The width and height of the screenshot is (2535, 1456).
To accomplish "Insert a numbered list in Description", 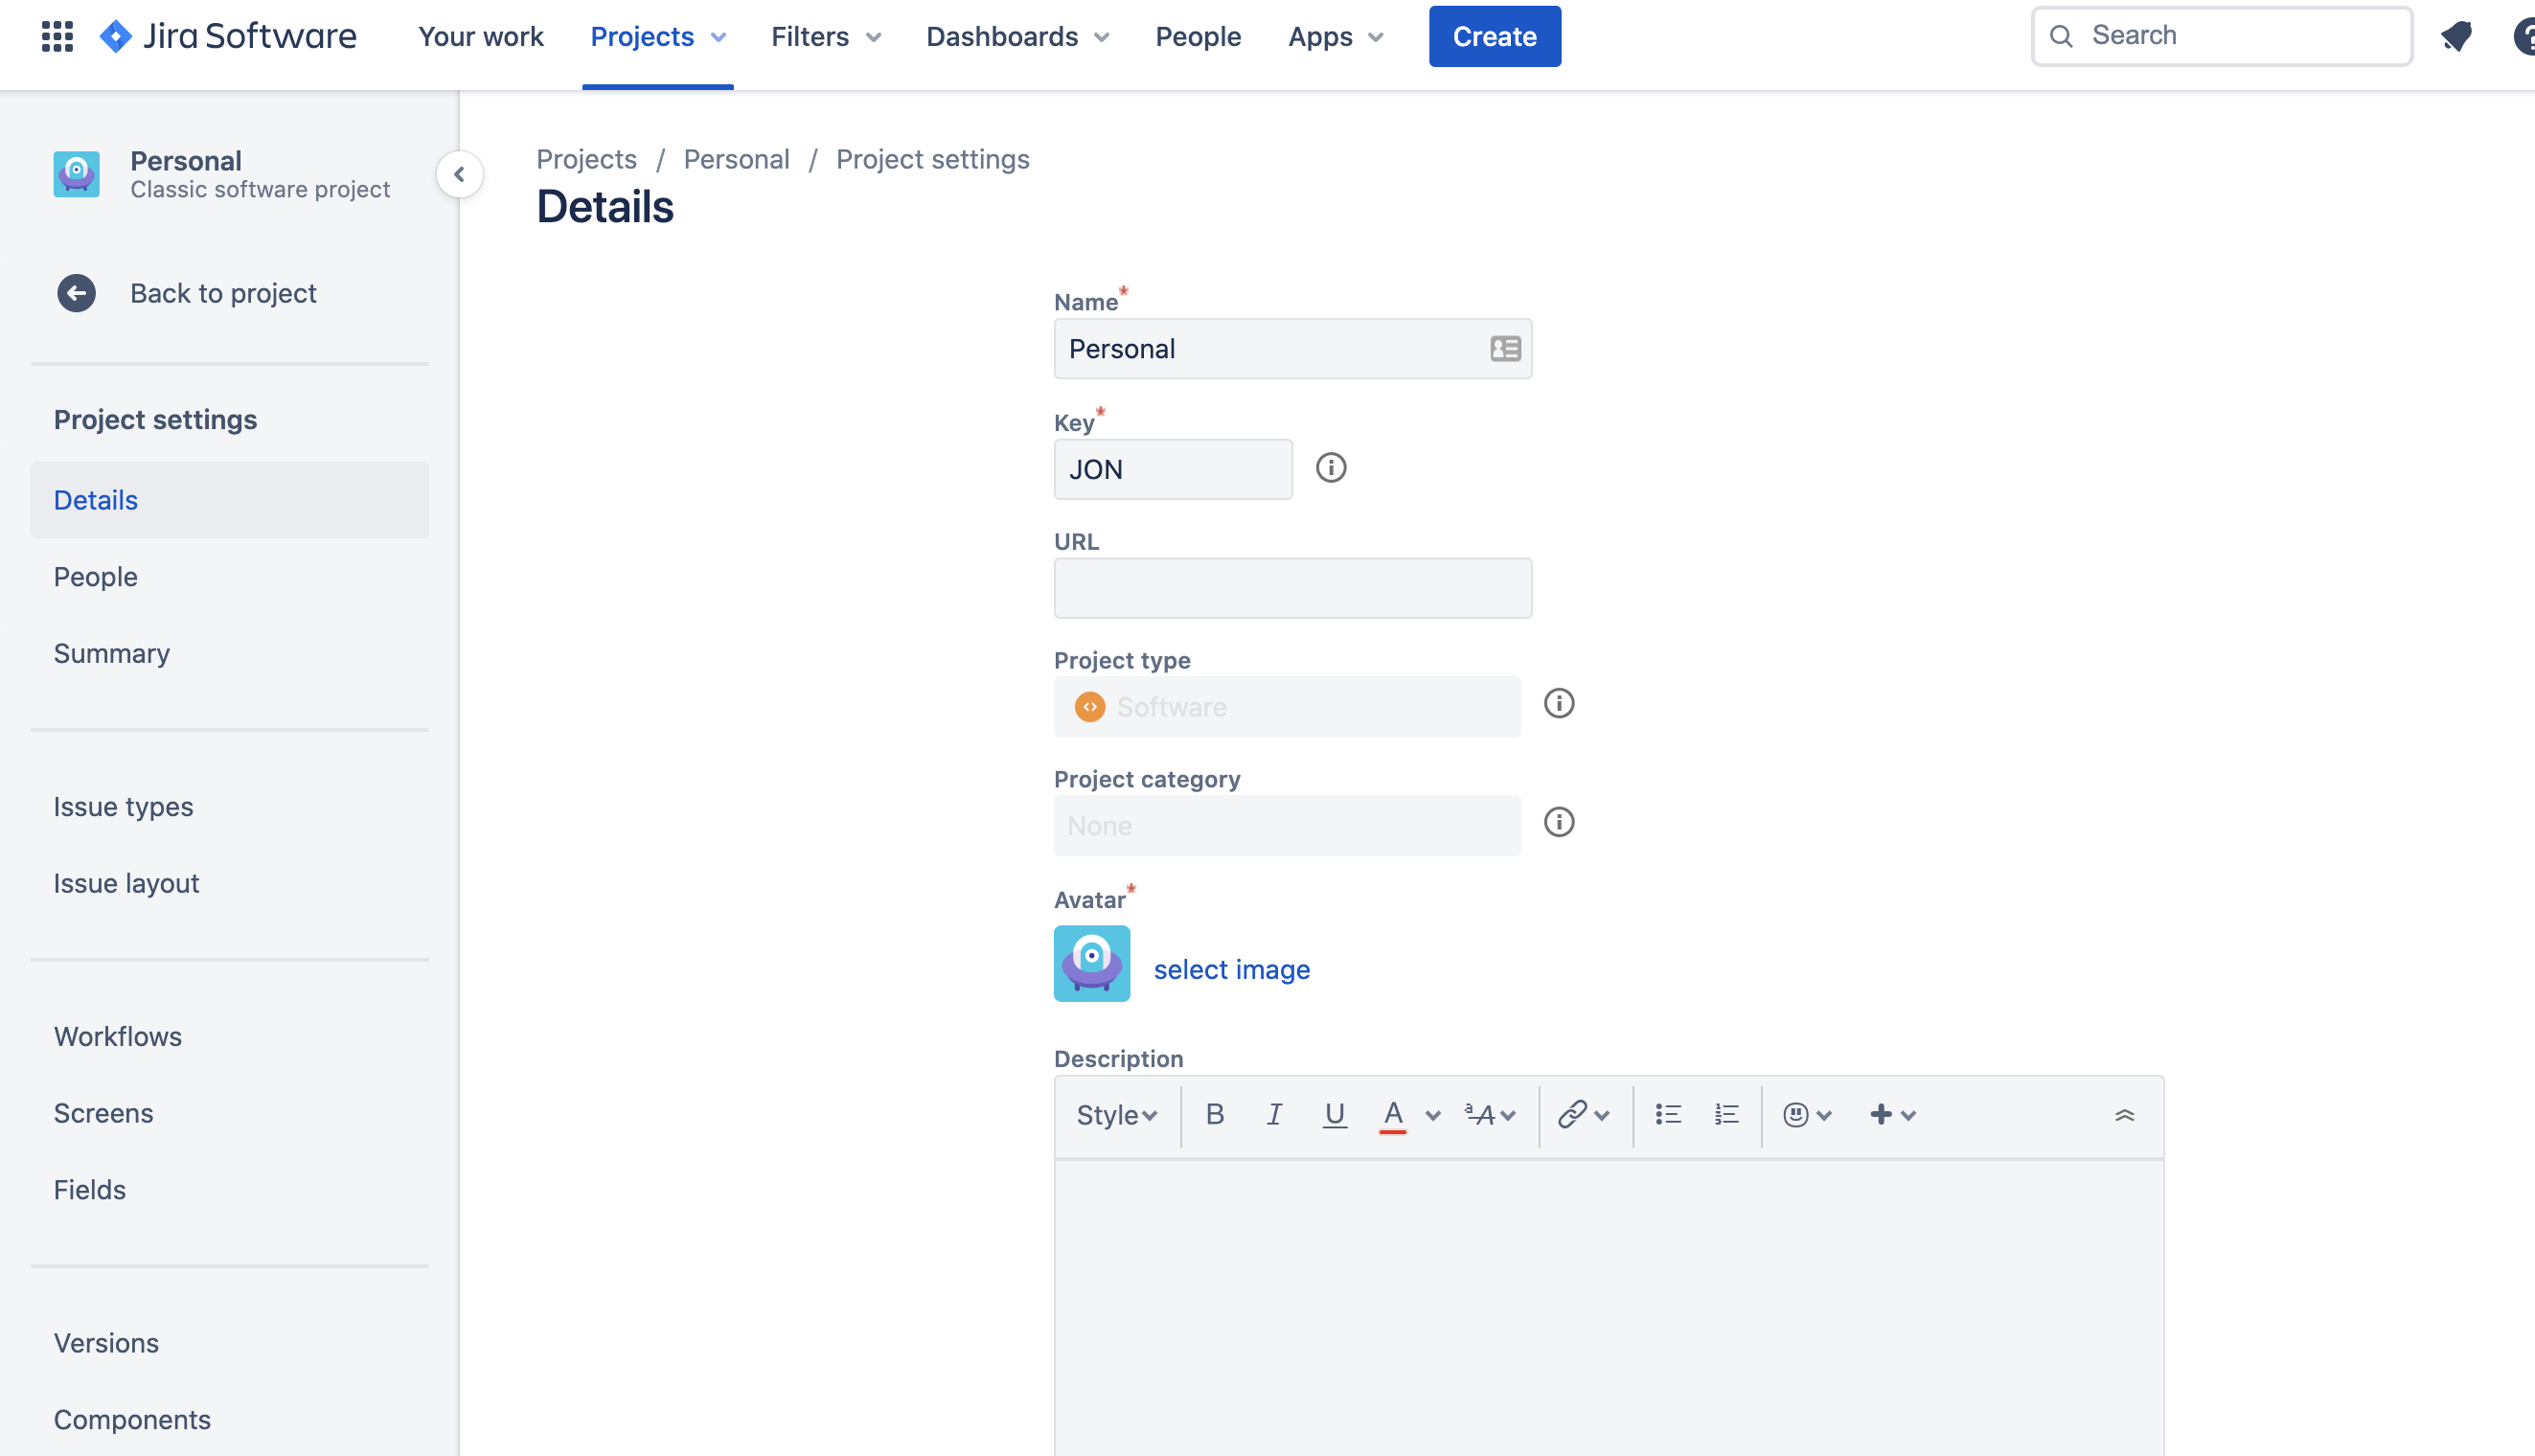I will pos(1726,1114).
